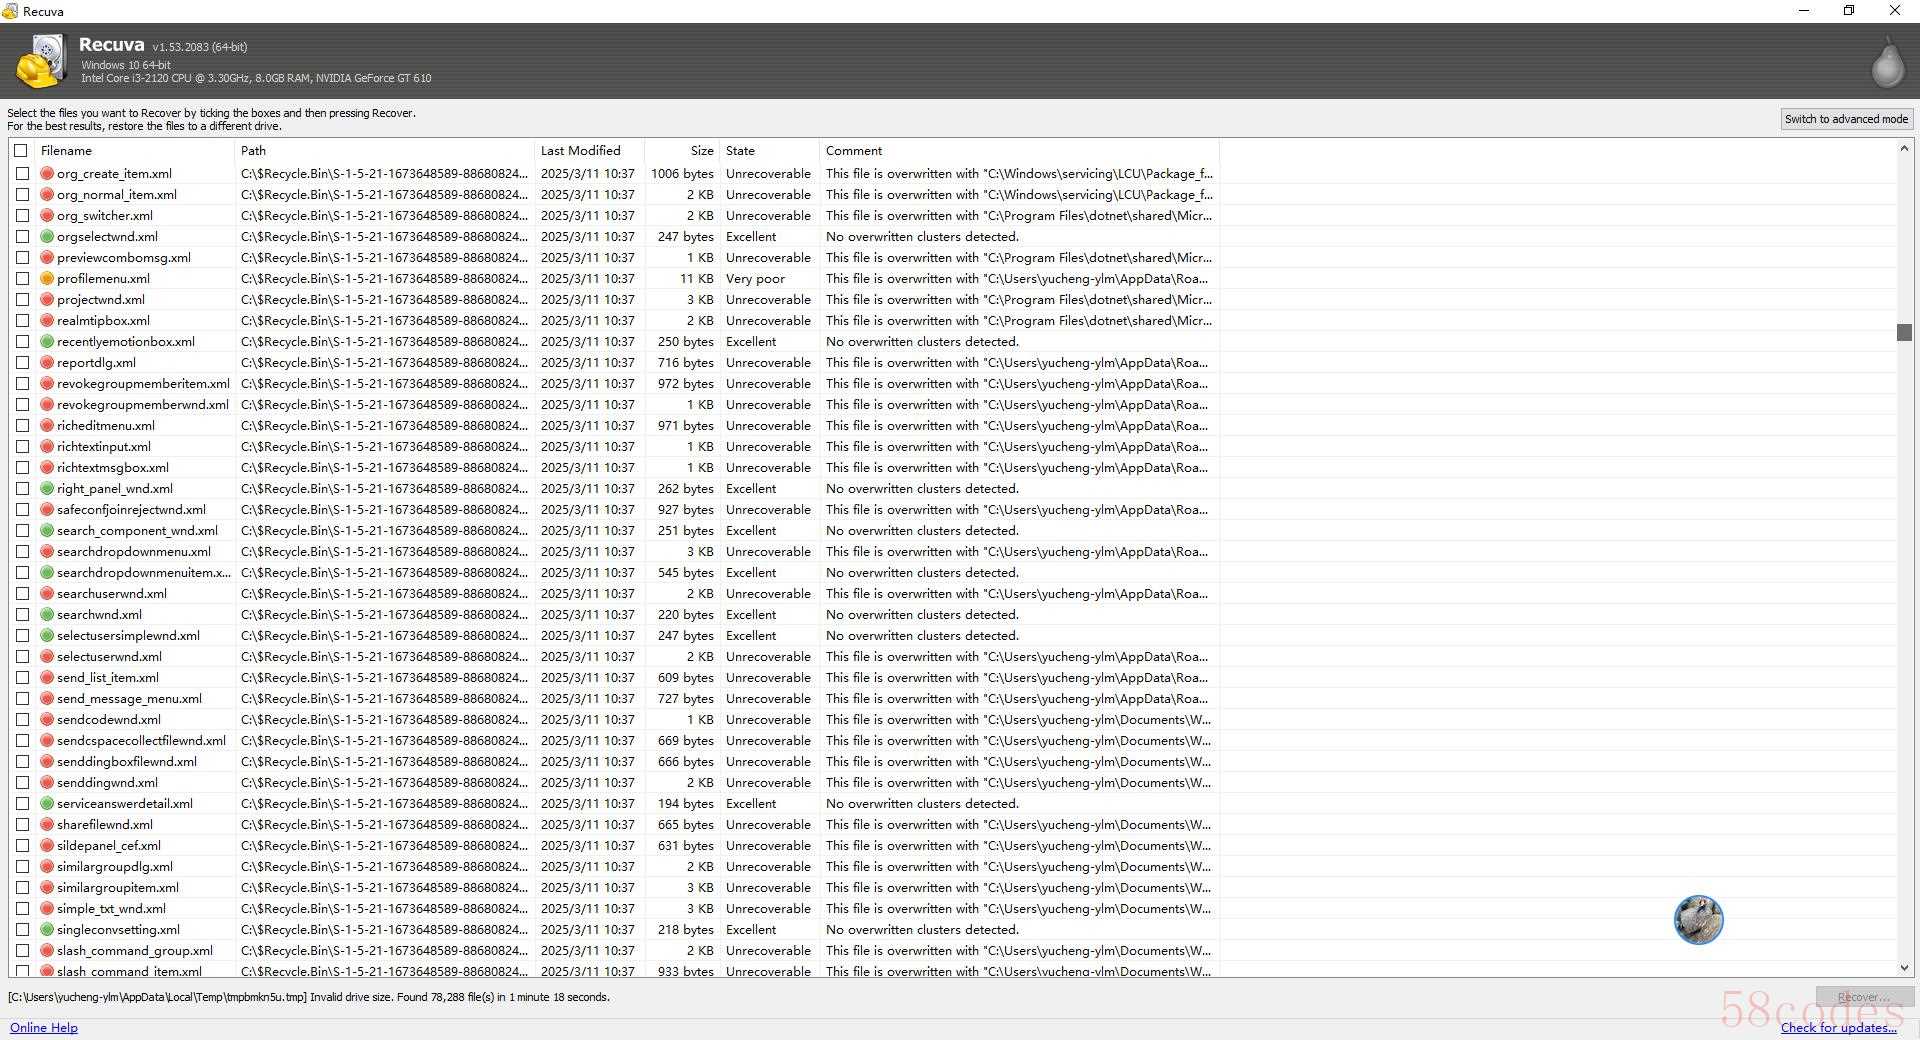Click orange status dot of profilemenu.xml
The height and width of the screenshot is (1040, 1920).
pos(47,279)
